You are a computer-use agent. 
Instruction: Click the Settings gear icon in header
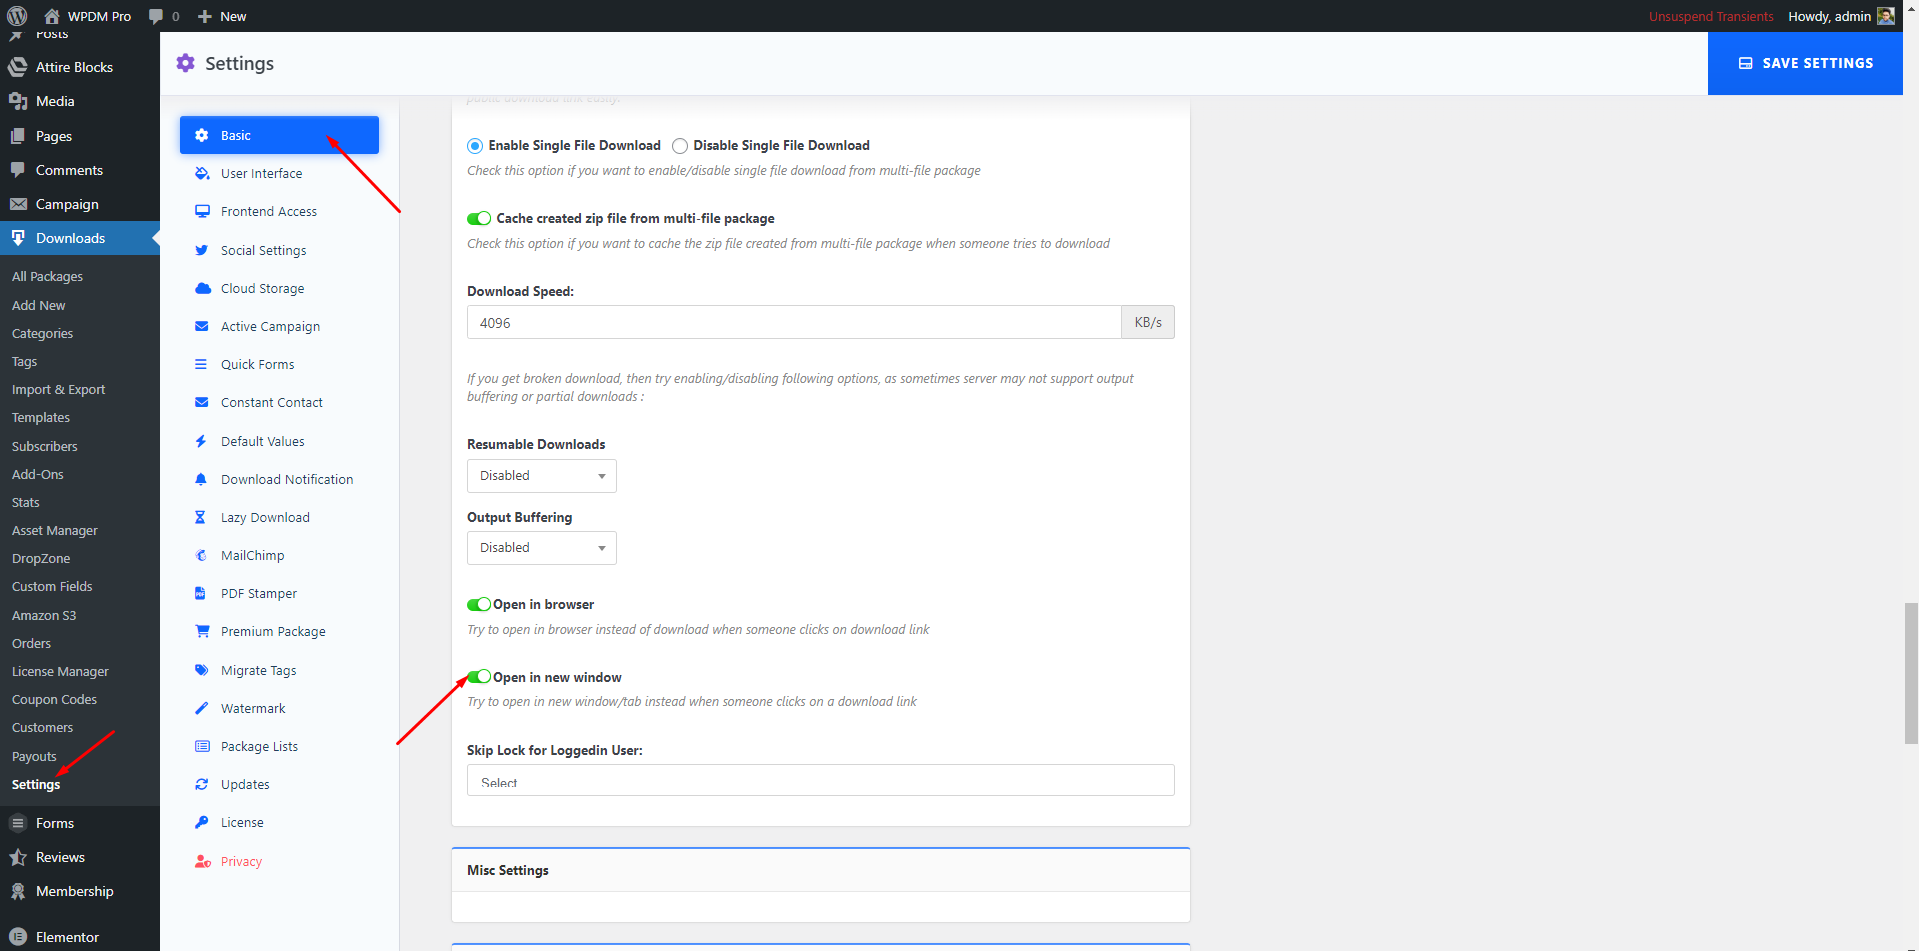(185, 63)
